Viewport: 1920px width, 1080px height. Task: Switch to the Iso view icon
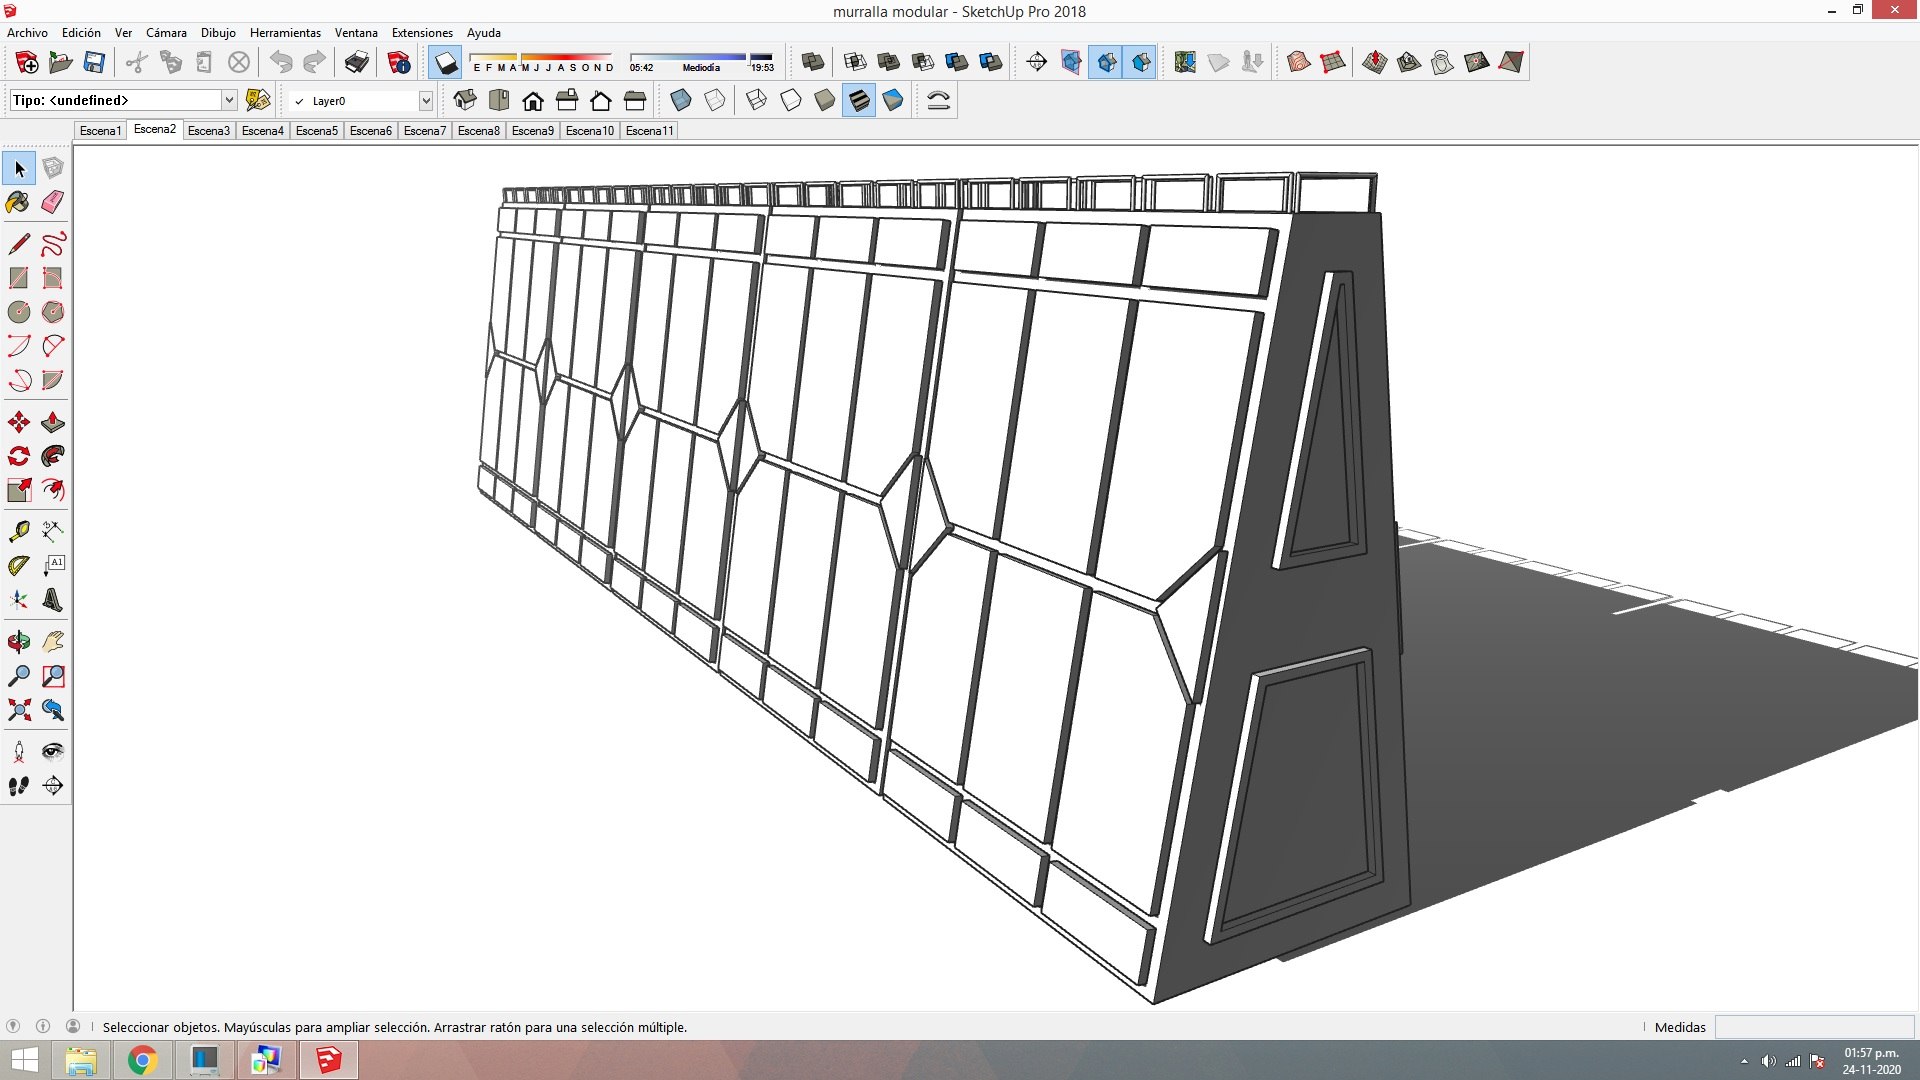point(465,100)
